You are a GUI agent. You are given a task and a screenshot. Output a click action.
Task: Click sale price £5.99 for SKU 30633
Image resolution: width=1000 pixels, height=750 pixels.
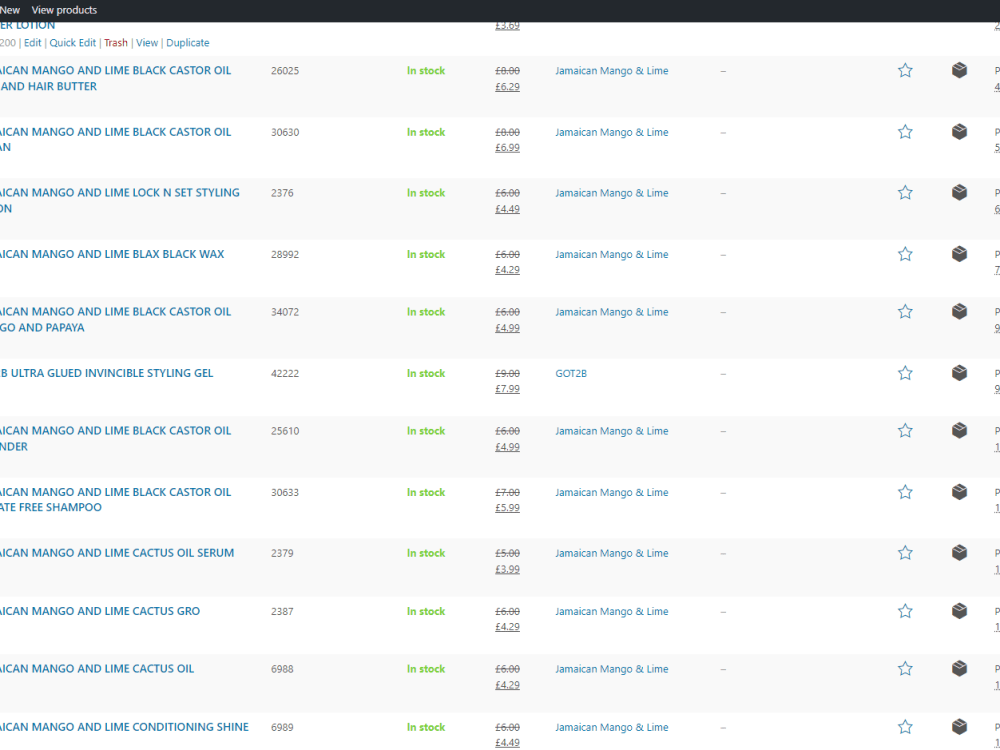point(507,508)
